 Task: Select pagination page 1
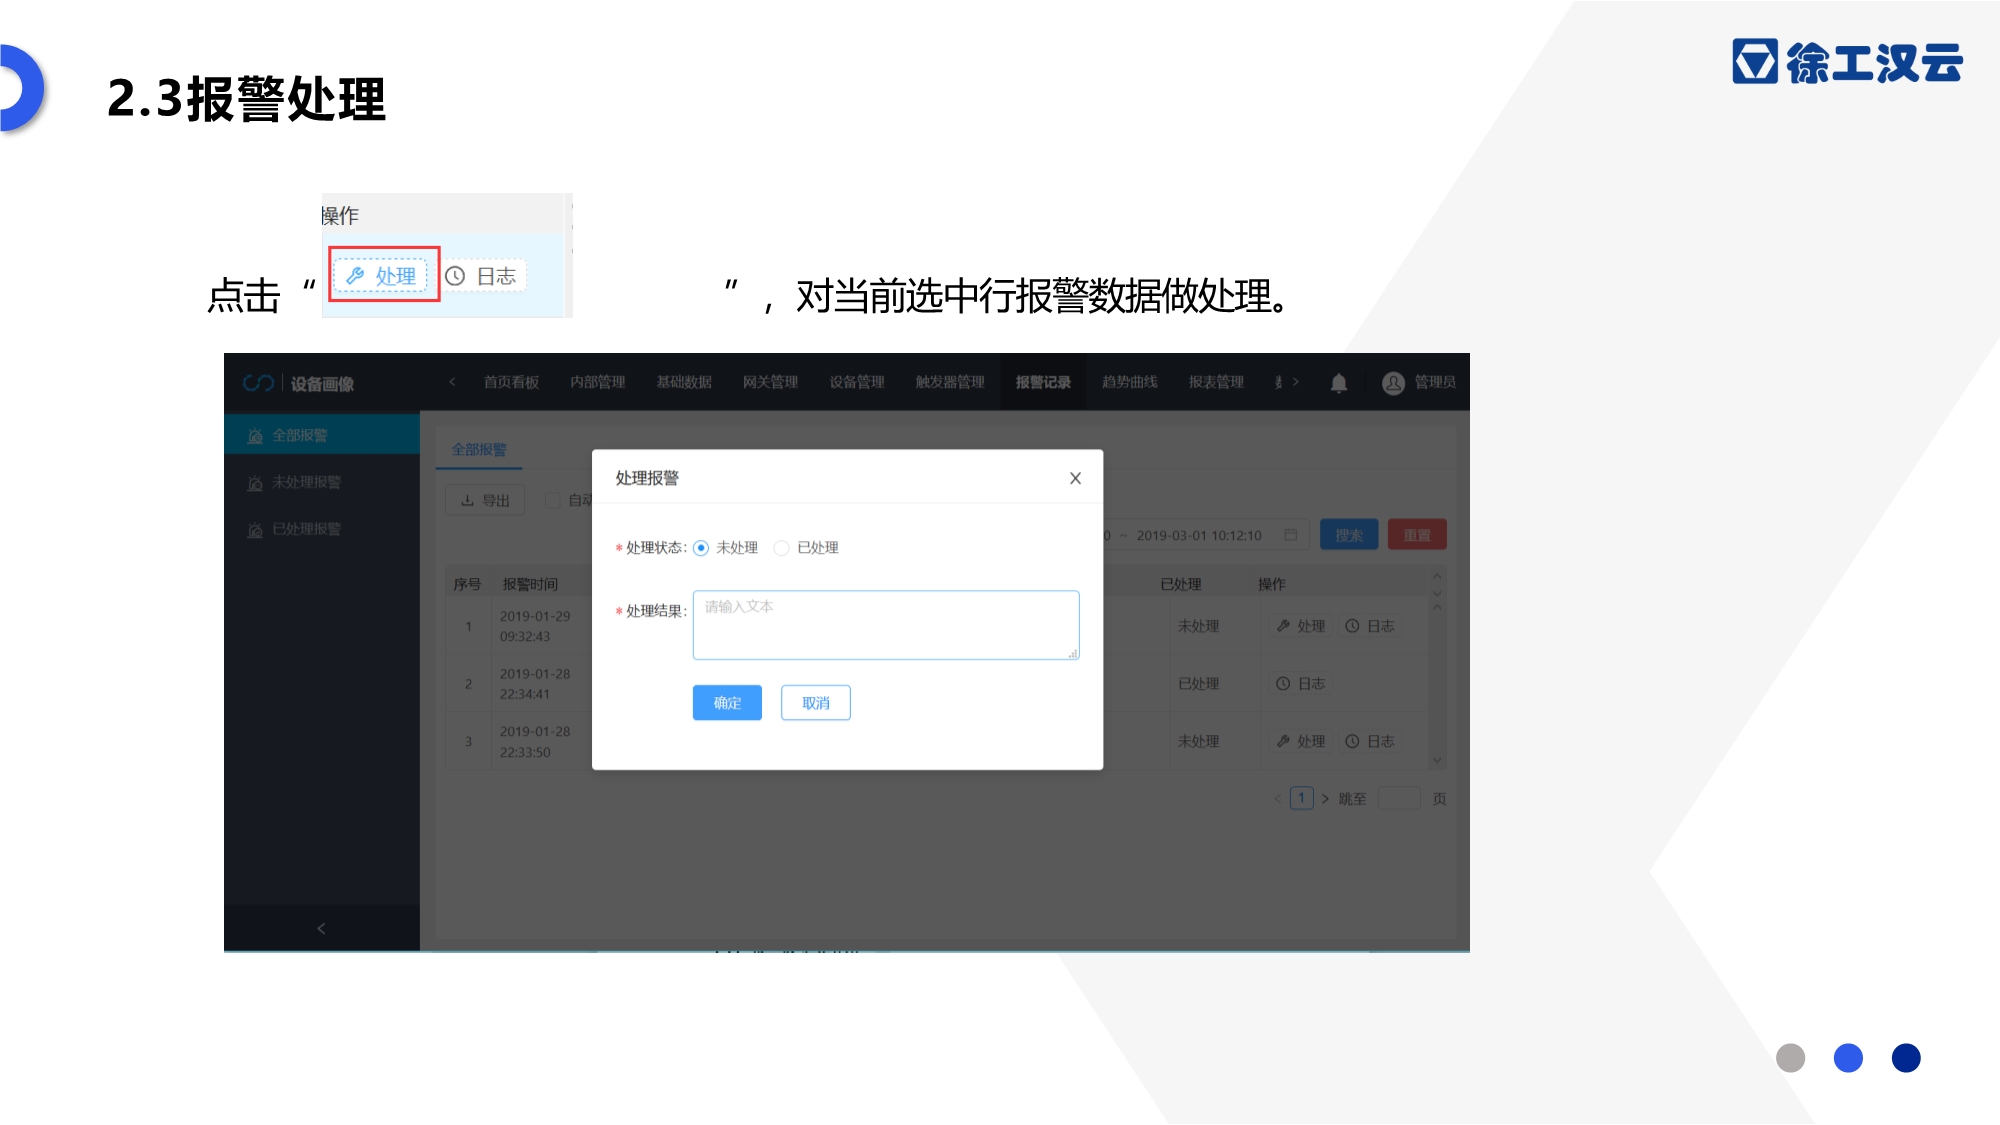click(1301, 798)
